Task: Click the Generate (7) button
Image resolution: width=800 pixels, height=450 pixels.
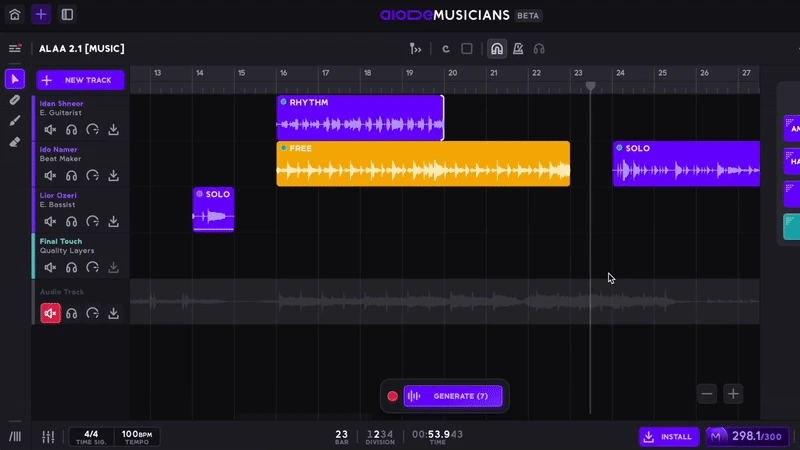Action: coord(452,396)
